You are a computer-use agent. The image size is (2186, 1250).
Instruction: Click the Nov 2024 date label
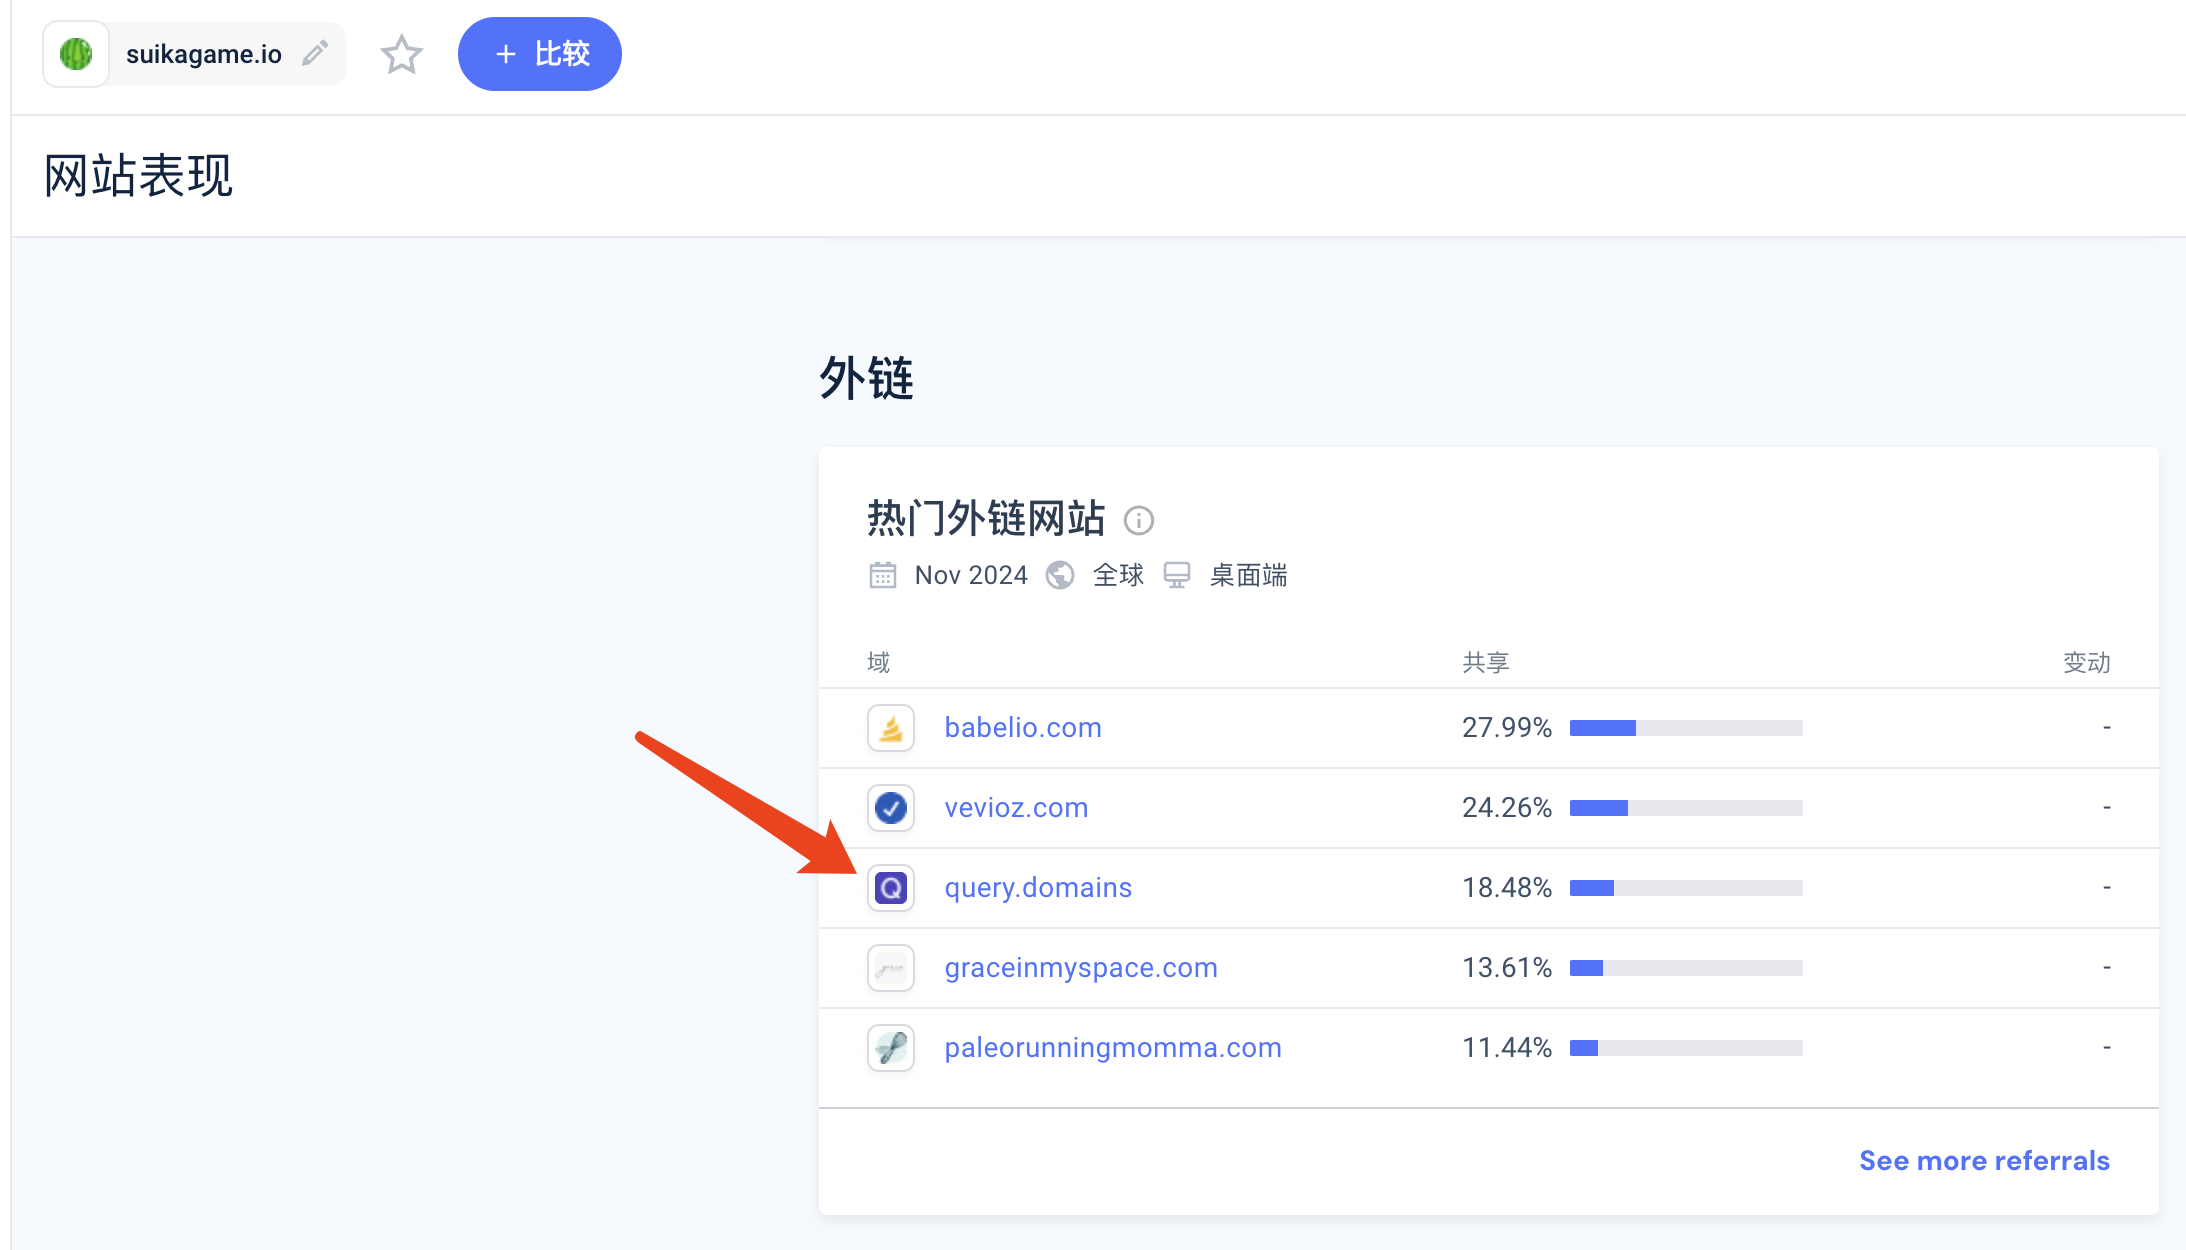click(971, 575)
